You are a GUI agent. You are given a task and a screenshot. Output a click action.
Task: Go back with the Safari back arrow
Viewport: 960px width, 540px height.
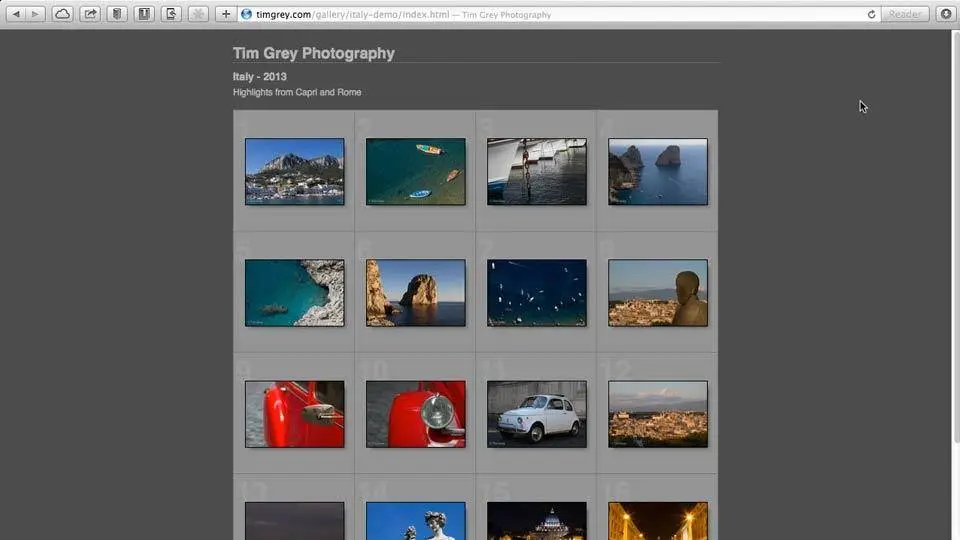click(x=17, y=14)
